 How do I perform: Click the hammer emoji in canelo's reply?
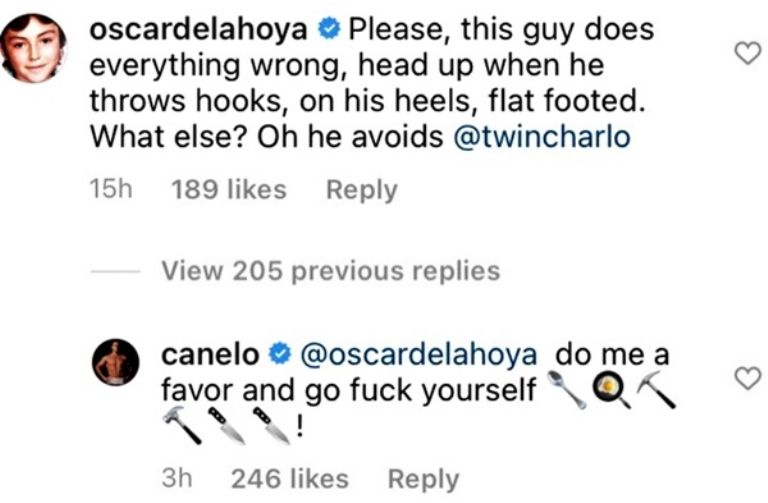pos(183,425)
